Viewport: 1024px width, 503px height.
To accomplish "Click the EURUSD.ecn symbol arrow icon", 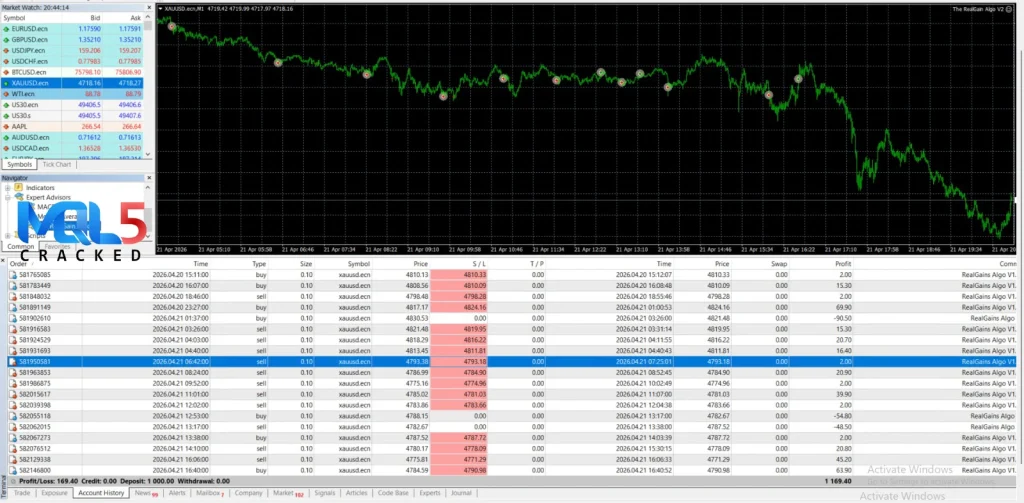I will 6,29.
